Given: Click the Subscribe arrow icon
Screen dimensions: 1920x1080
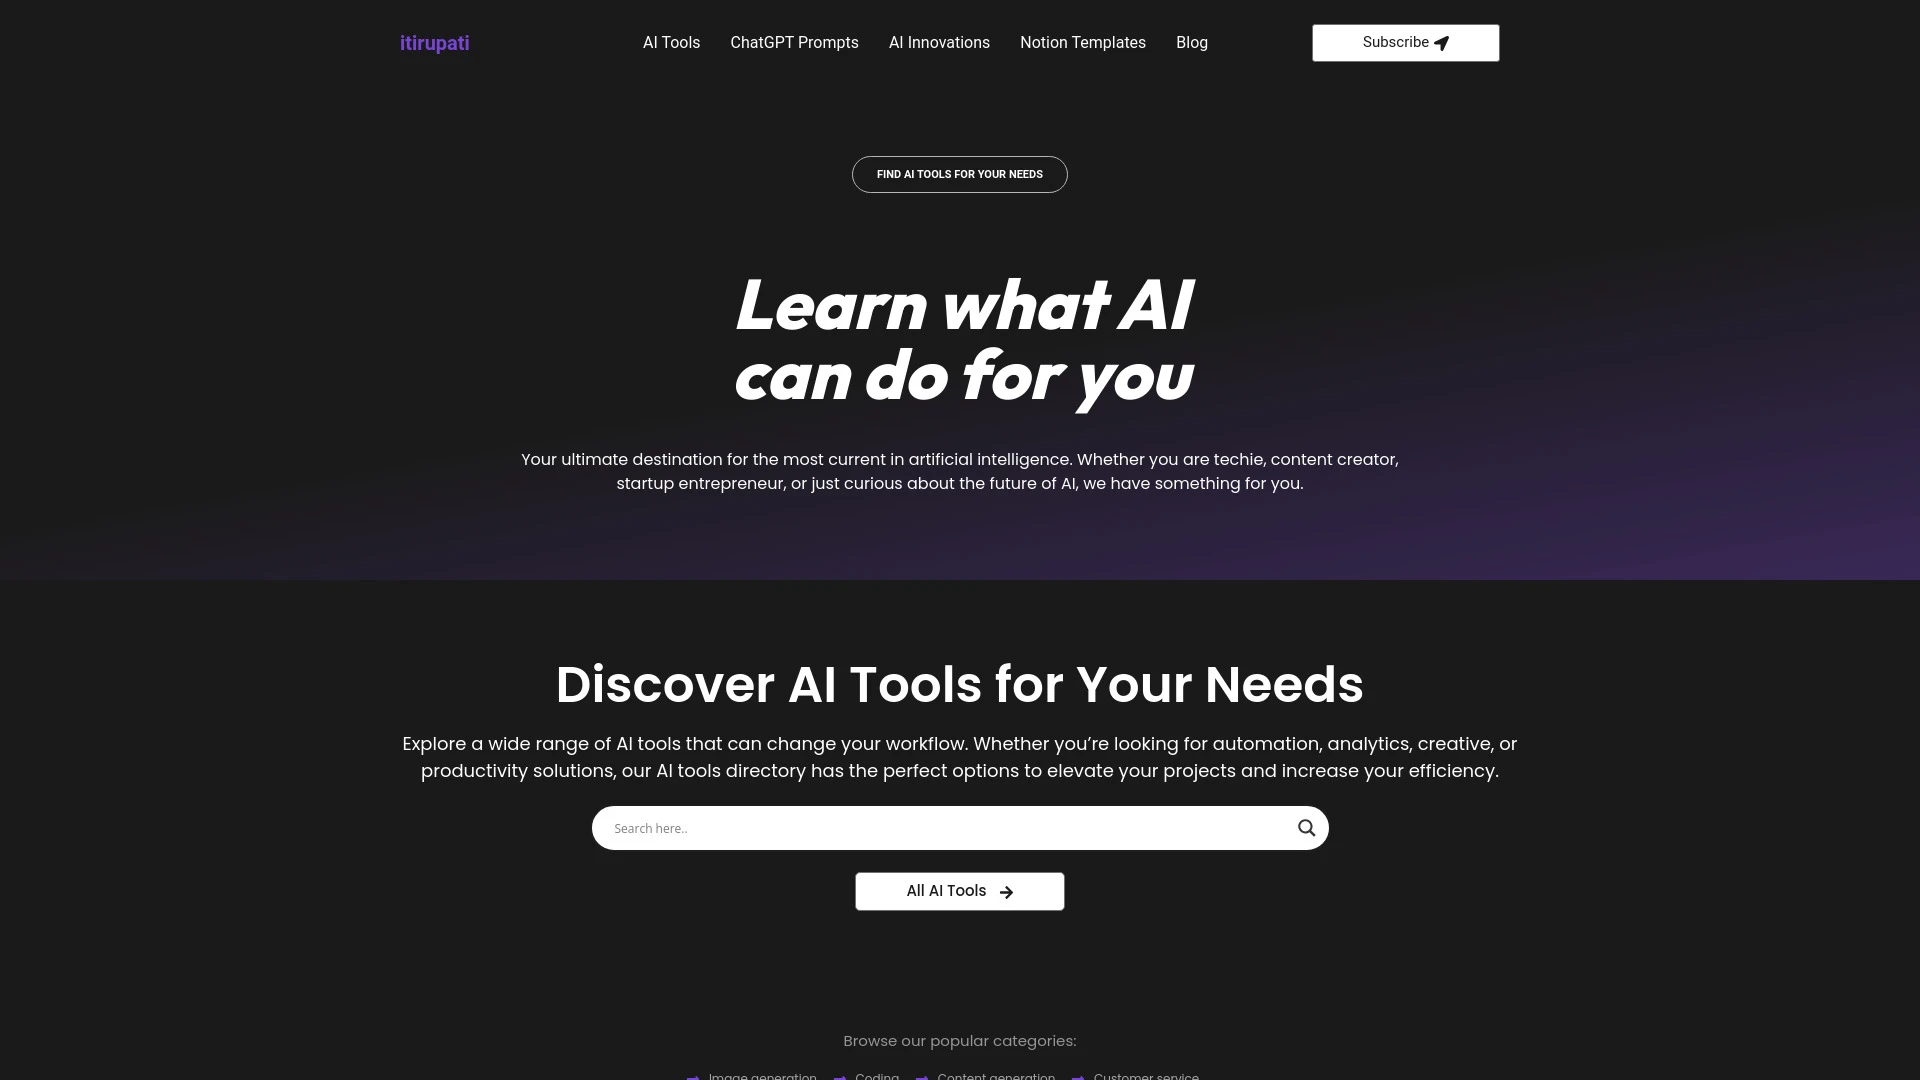Looking at the screenshot, I should pos(1441,42).
